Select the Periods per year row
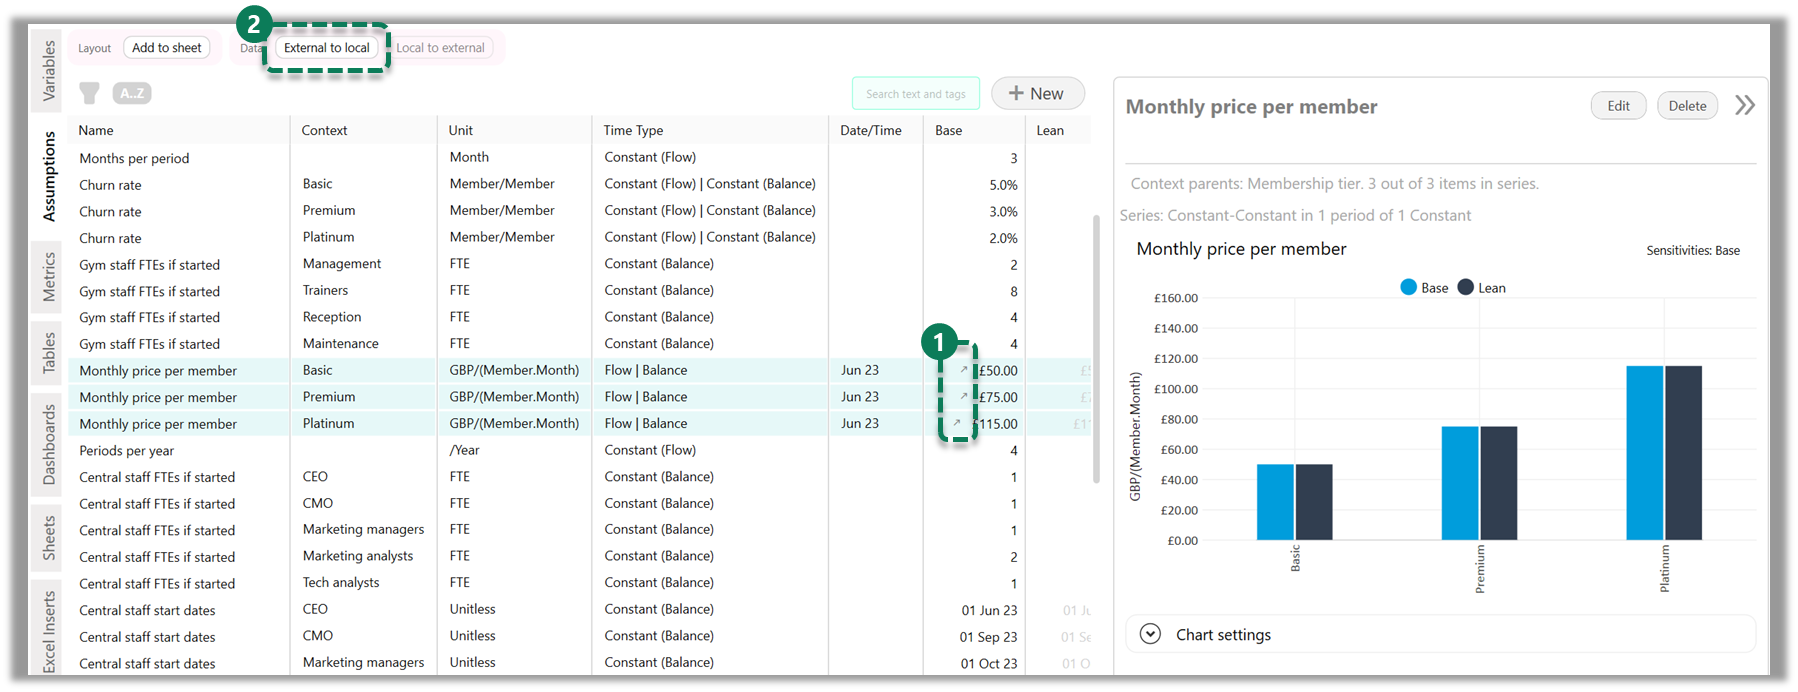This screenshot has height=692, width=1798. point(579,450)
